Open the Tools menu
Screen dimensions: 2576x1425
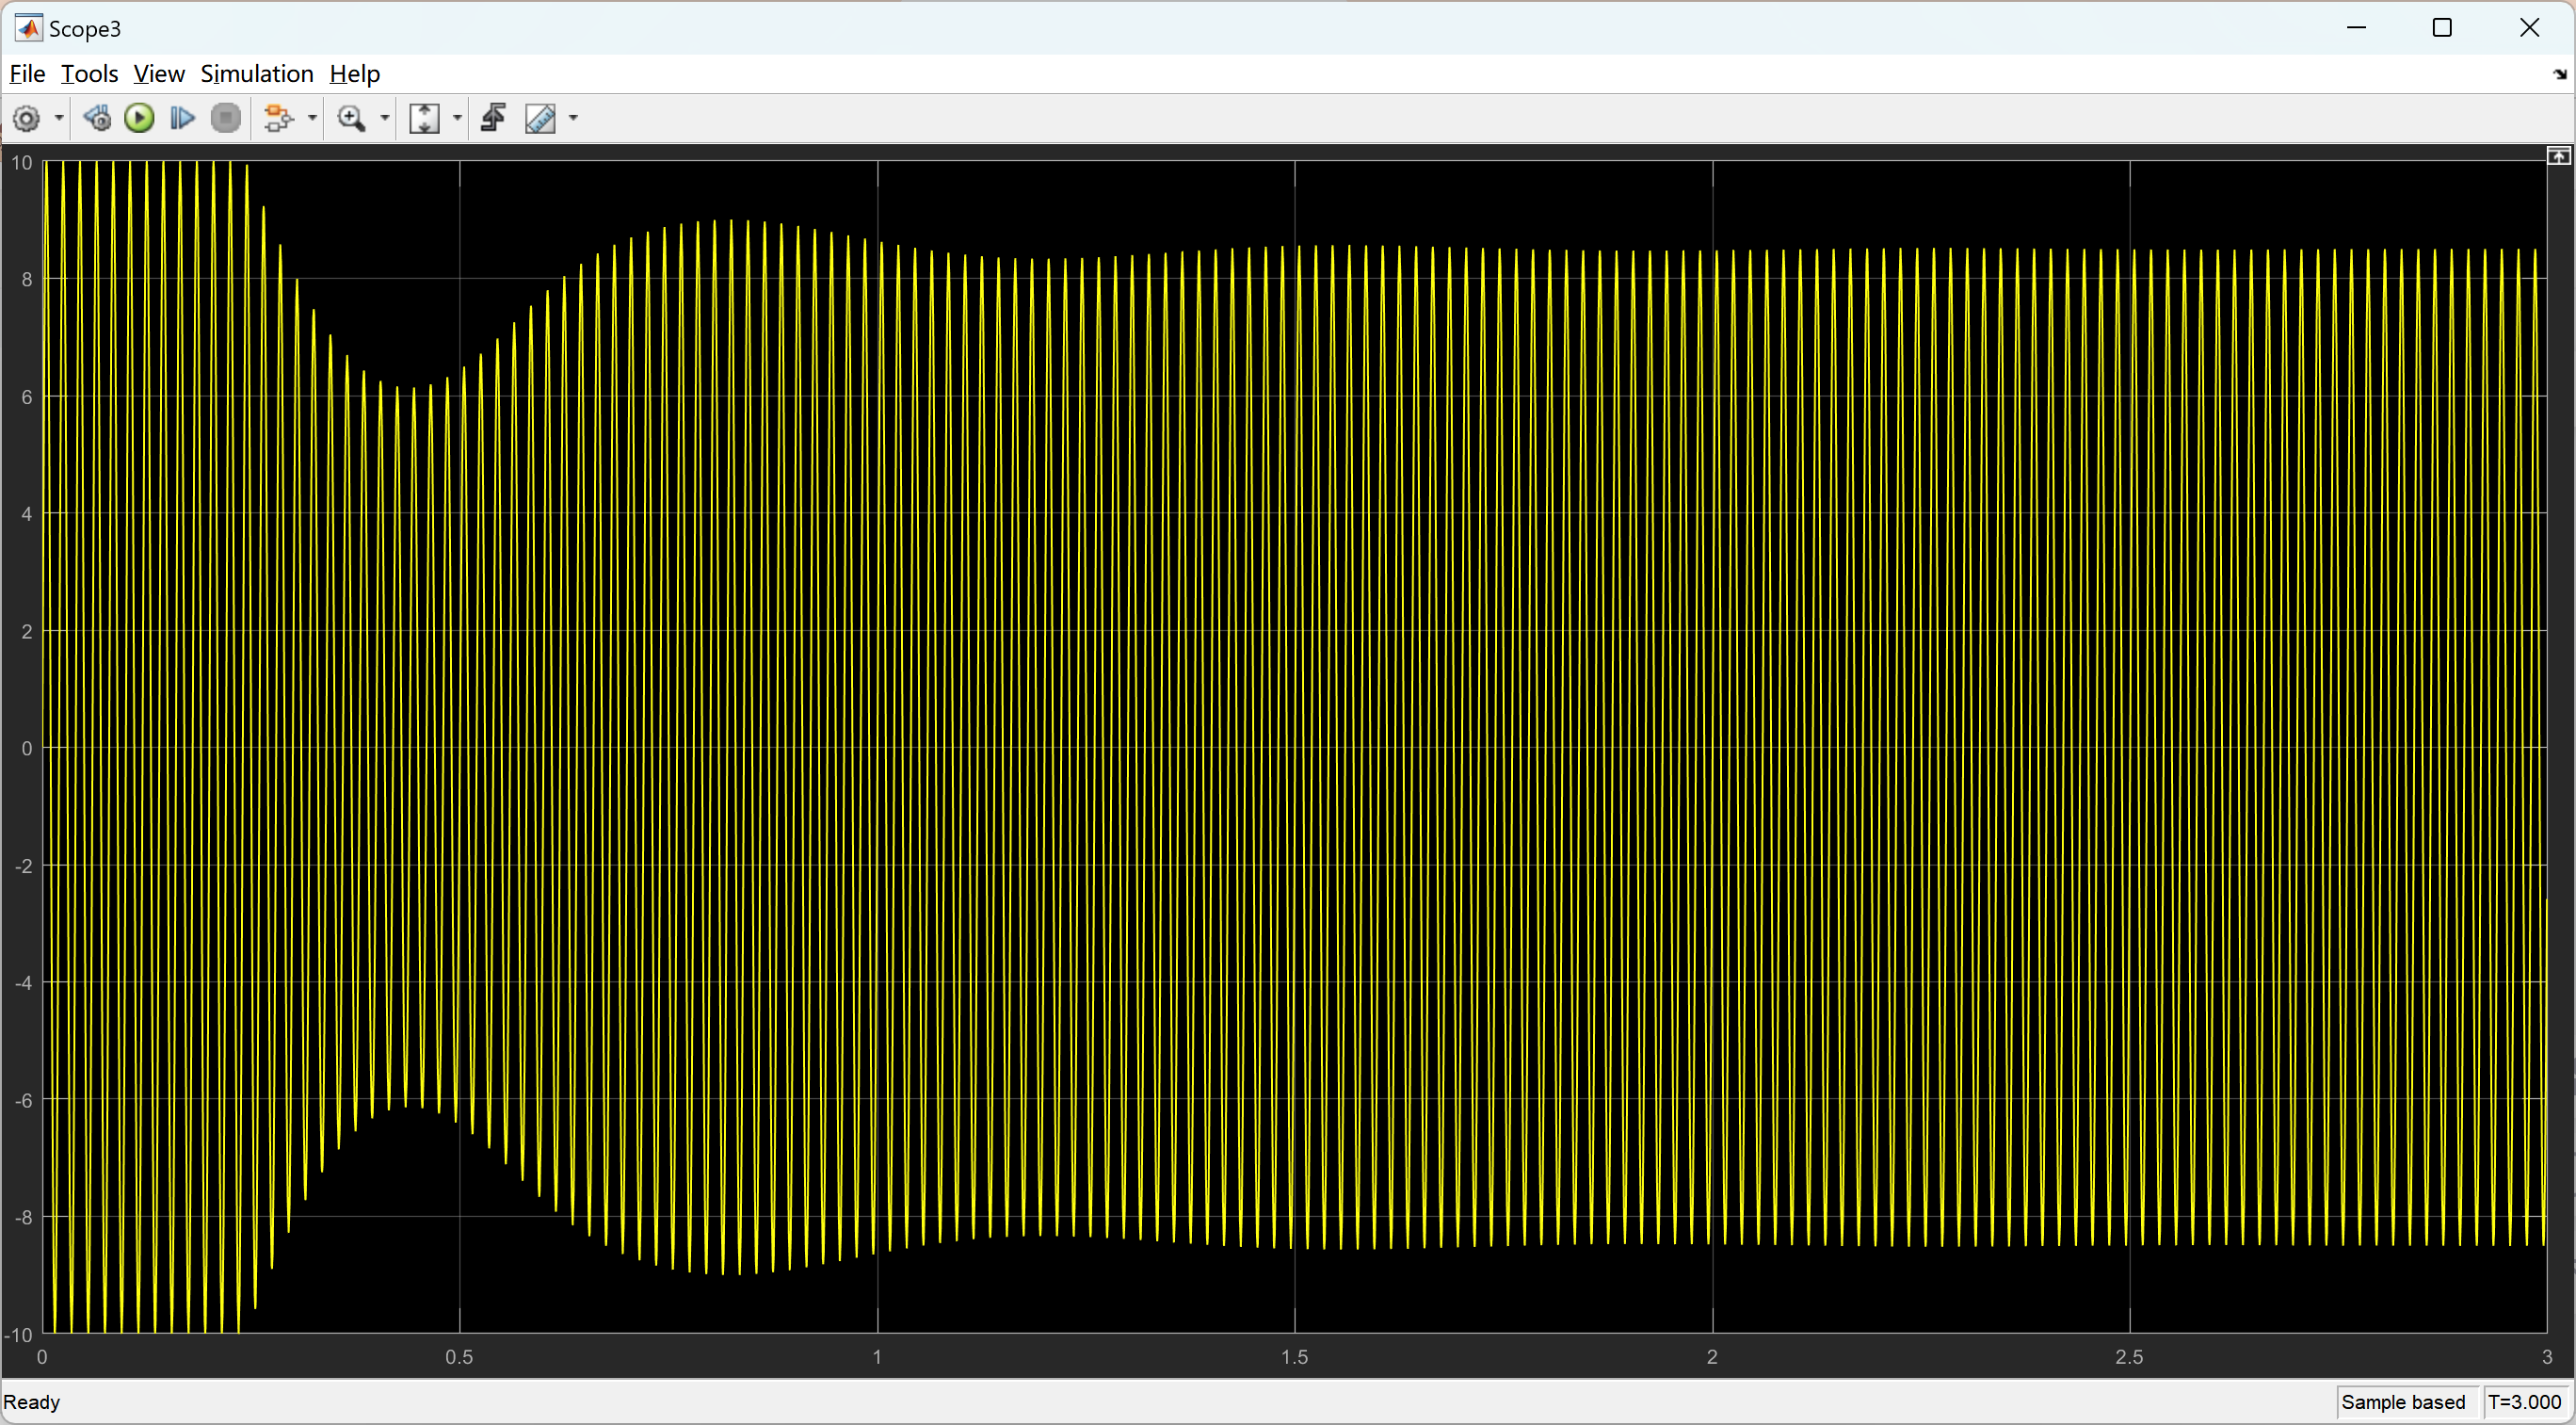point(89,74)
